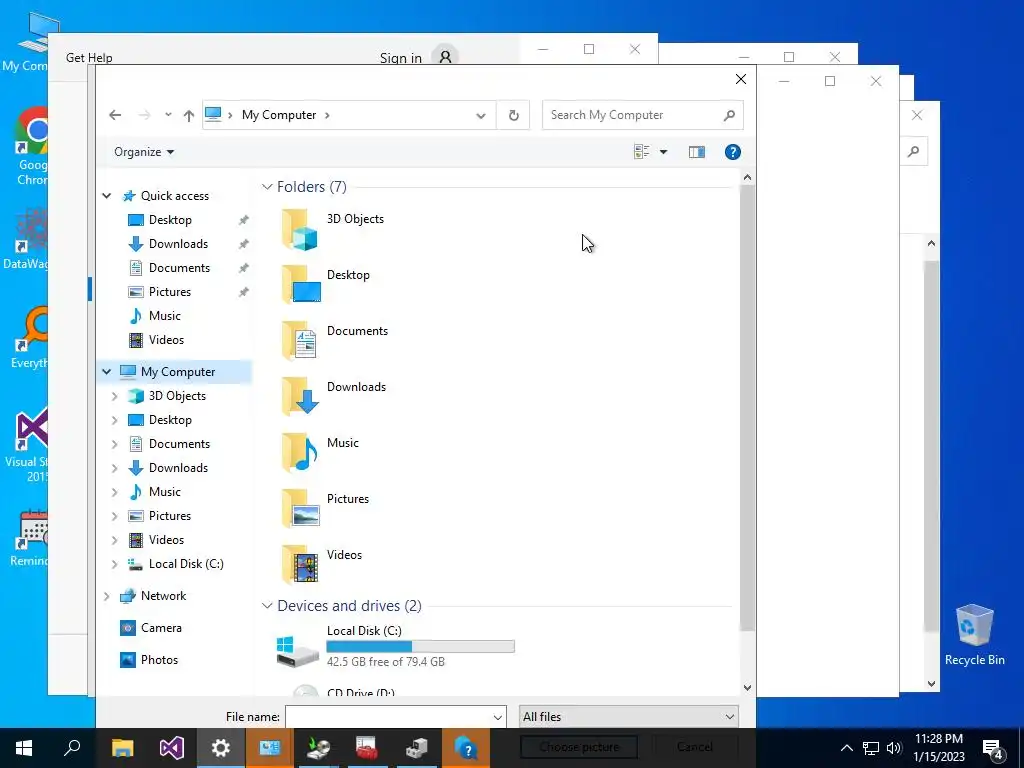1024x768 pixels.
Task: Expand Local Disk (C:) in the tree
Action: [x=114, y=564]
